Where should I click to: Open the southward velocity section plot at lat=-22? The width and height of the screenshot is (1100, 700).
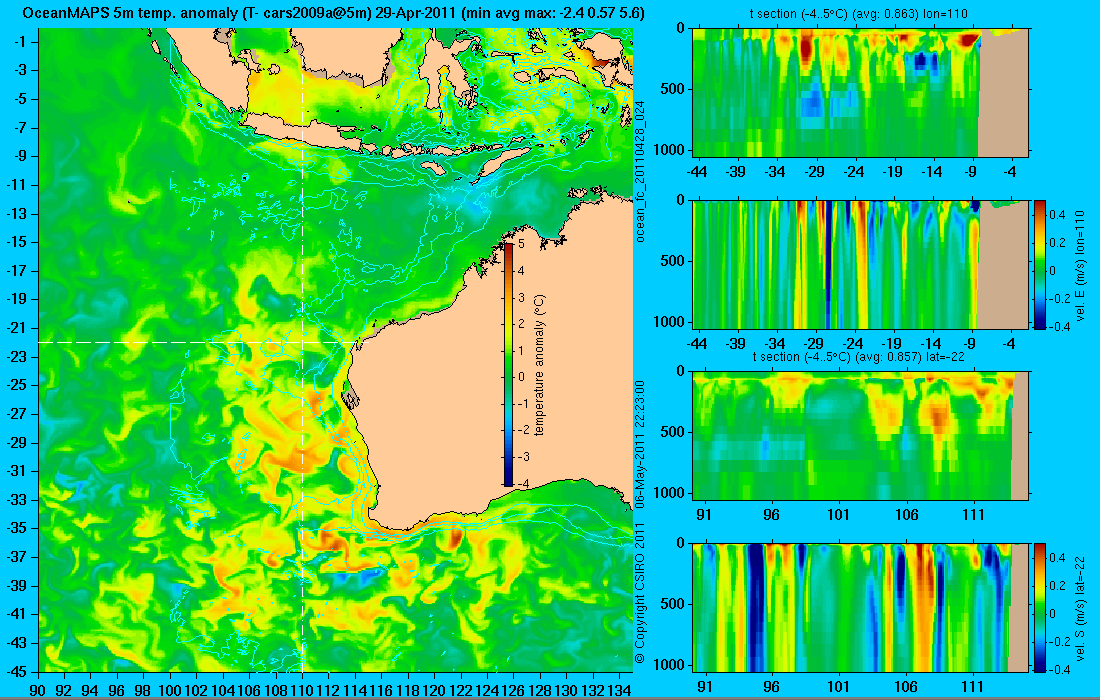pyautogui.click(x=860, y=607)
